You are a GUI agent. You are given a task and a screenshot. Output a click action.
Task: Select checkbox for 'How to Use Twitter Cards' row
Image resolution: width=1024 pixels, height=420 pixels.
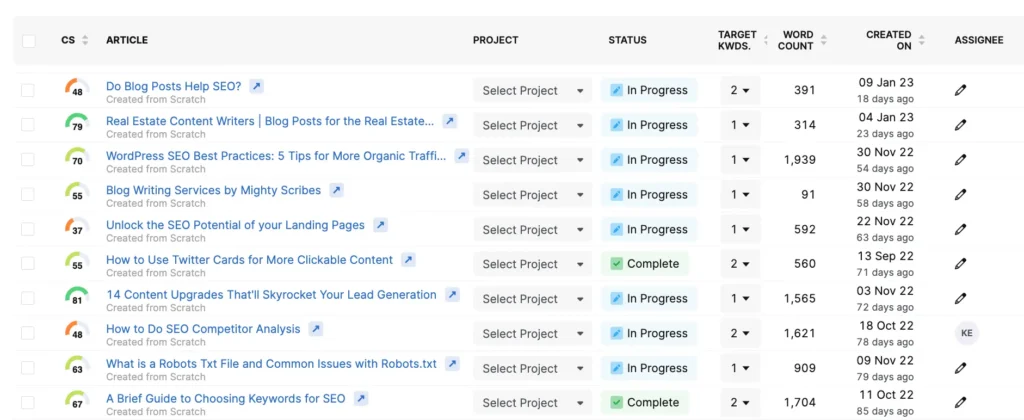(28, 264)
